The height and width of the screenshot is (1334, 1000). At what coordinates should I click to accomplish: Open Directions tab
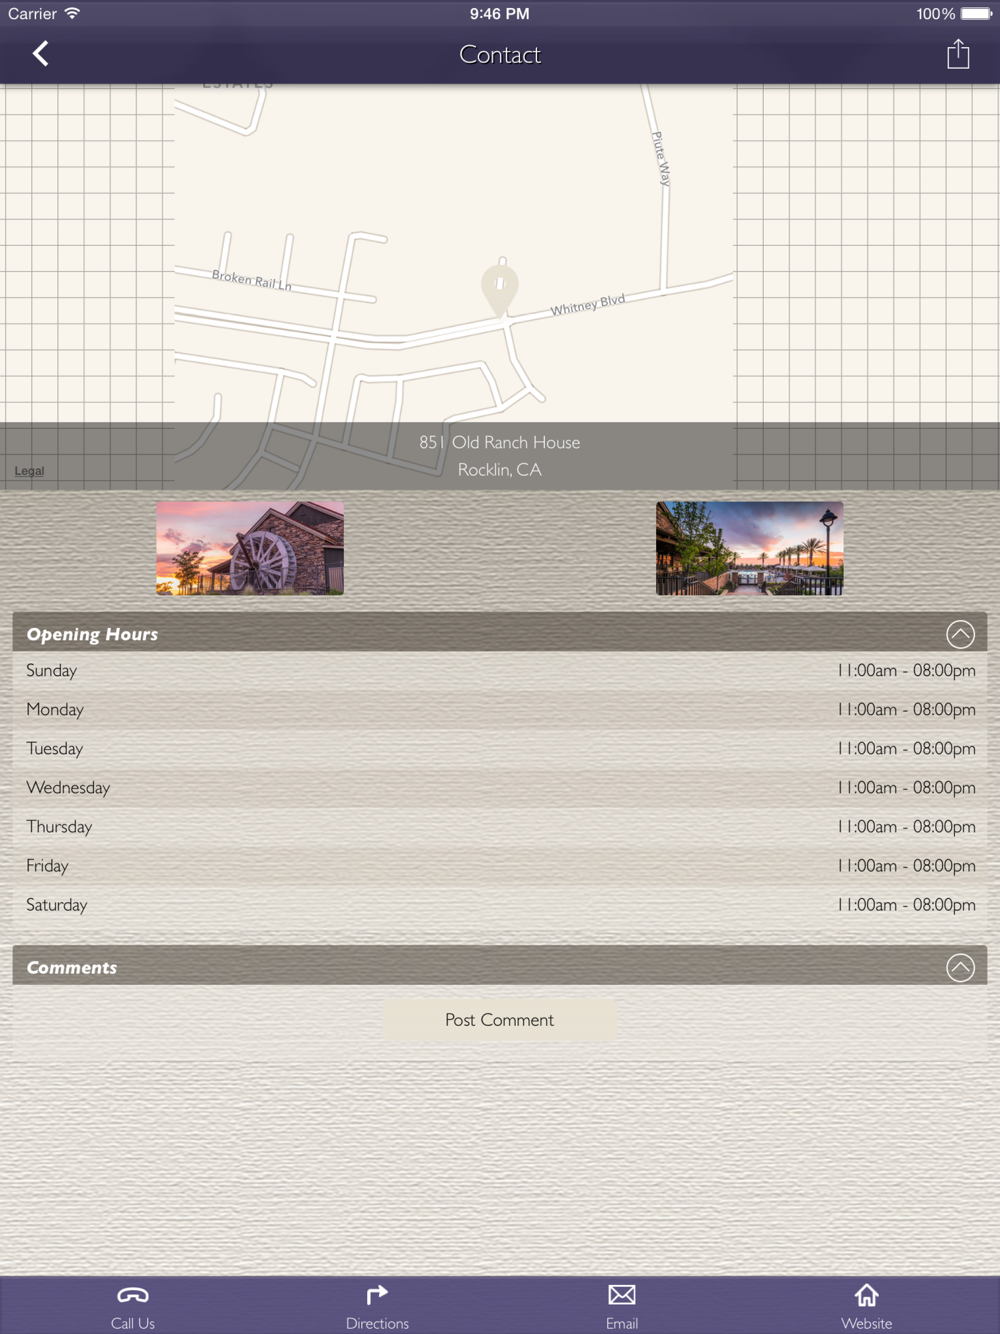click(377, 1306)
